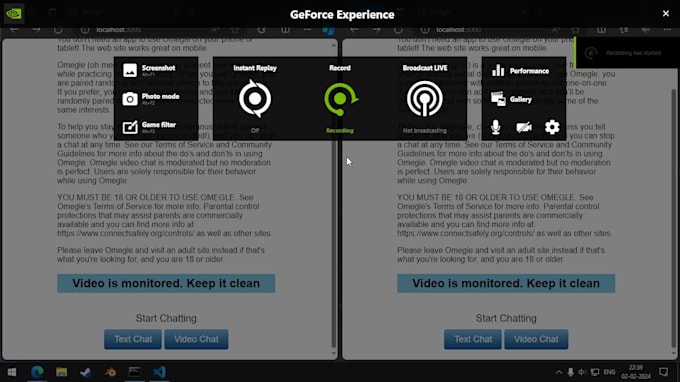680x382 pixels.
Task: Click 'Start Chatting' text in left window
Action: click(166, 318)
